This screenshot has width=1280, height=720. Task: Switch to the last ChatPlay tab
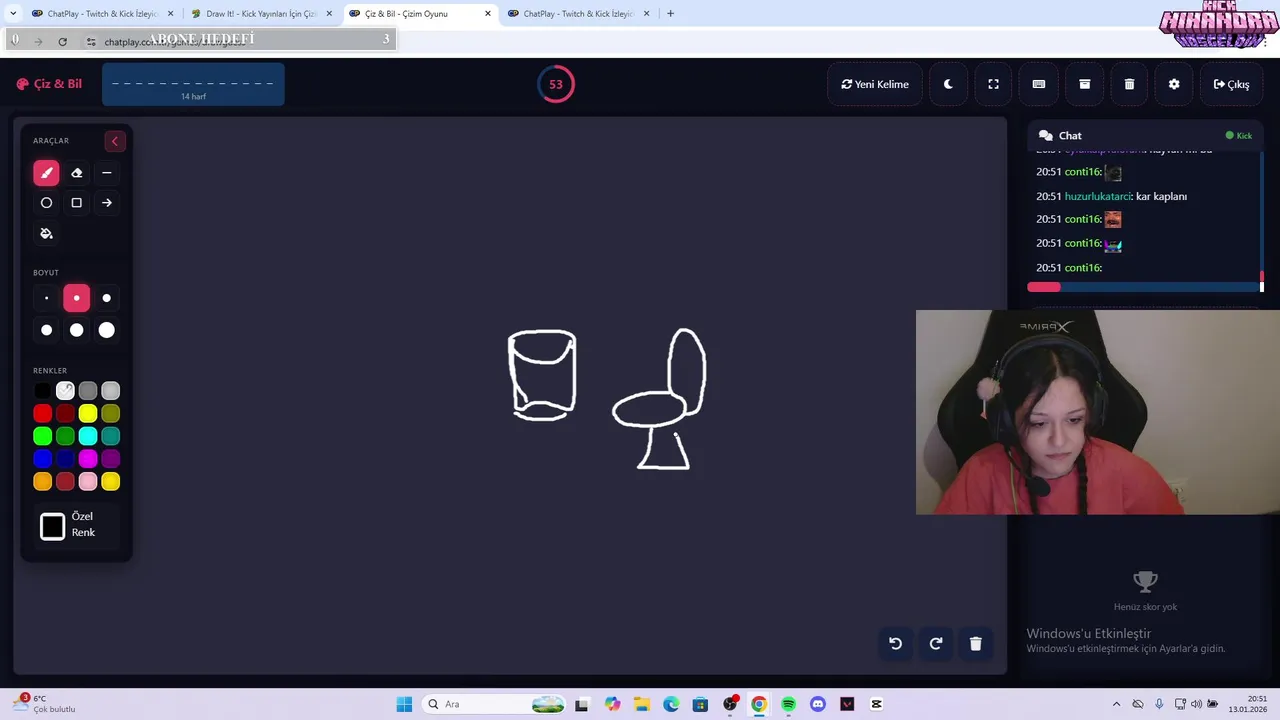578,14
